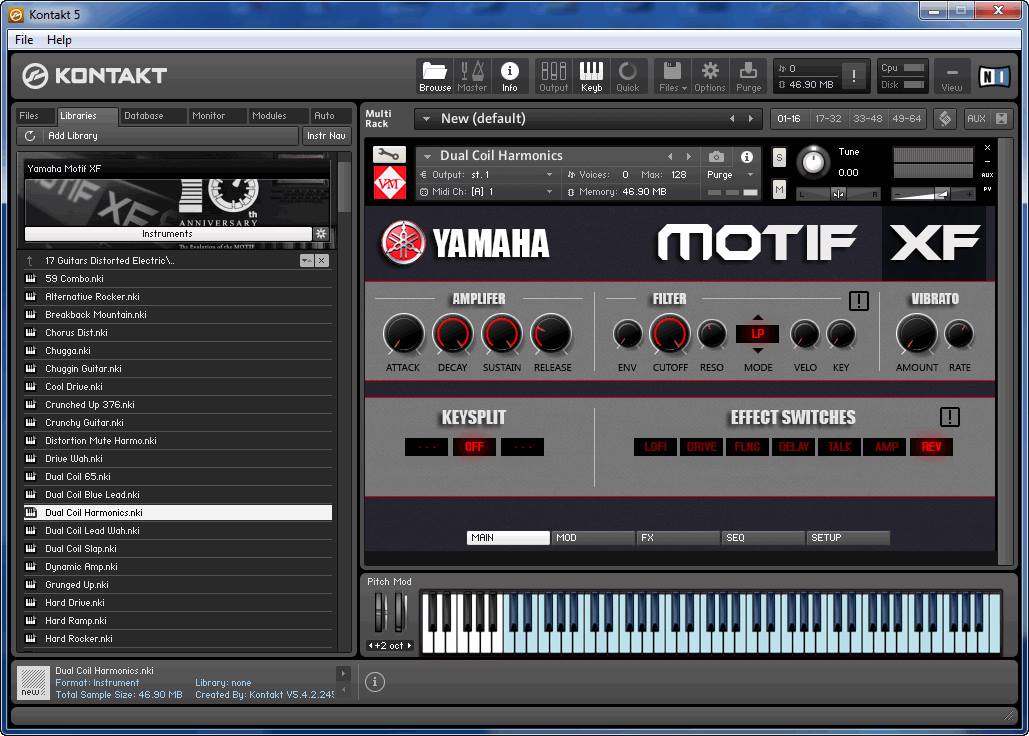The height and width of the screenshot is (736, 1029).
Task: Open the Multi Rack preset dropdown arrow
Action: pyautogui.click(x=426, y=119)
